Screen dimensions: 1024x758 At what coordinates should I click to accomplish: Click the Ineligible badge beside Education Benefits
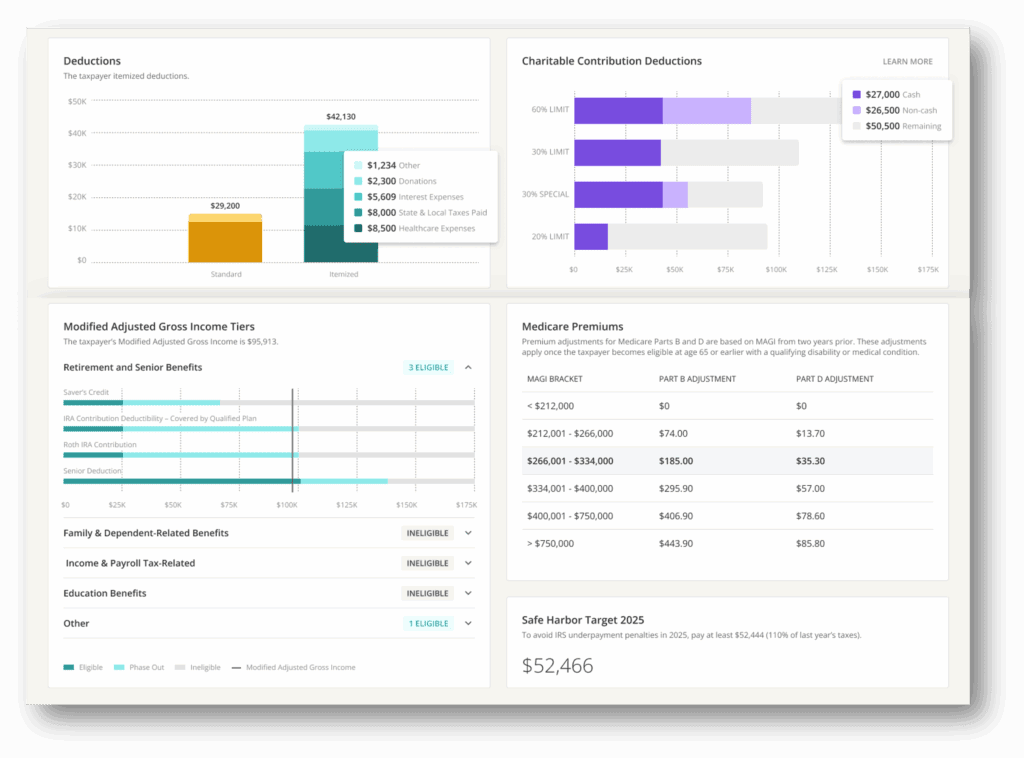[x=427, y=593]
